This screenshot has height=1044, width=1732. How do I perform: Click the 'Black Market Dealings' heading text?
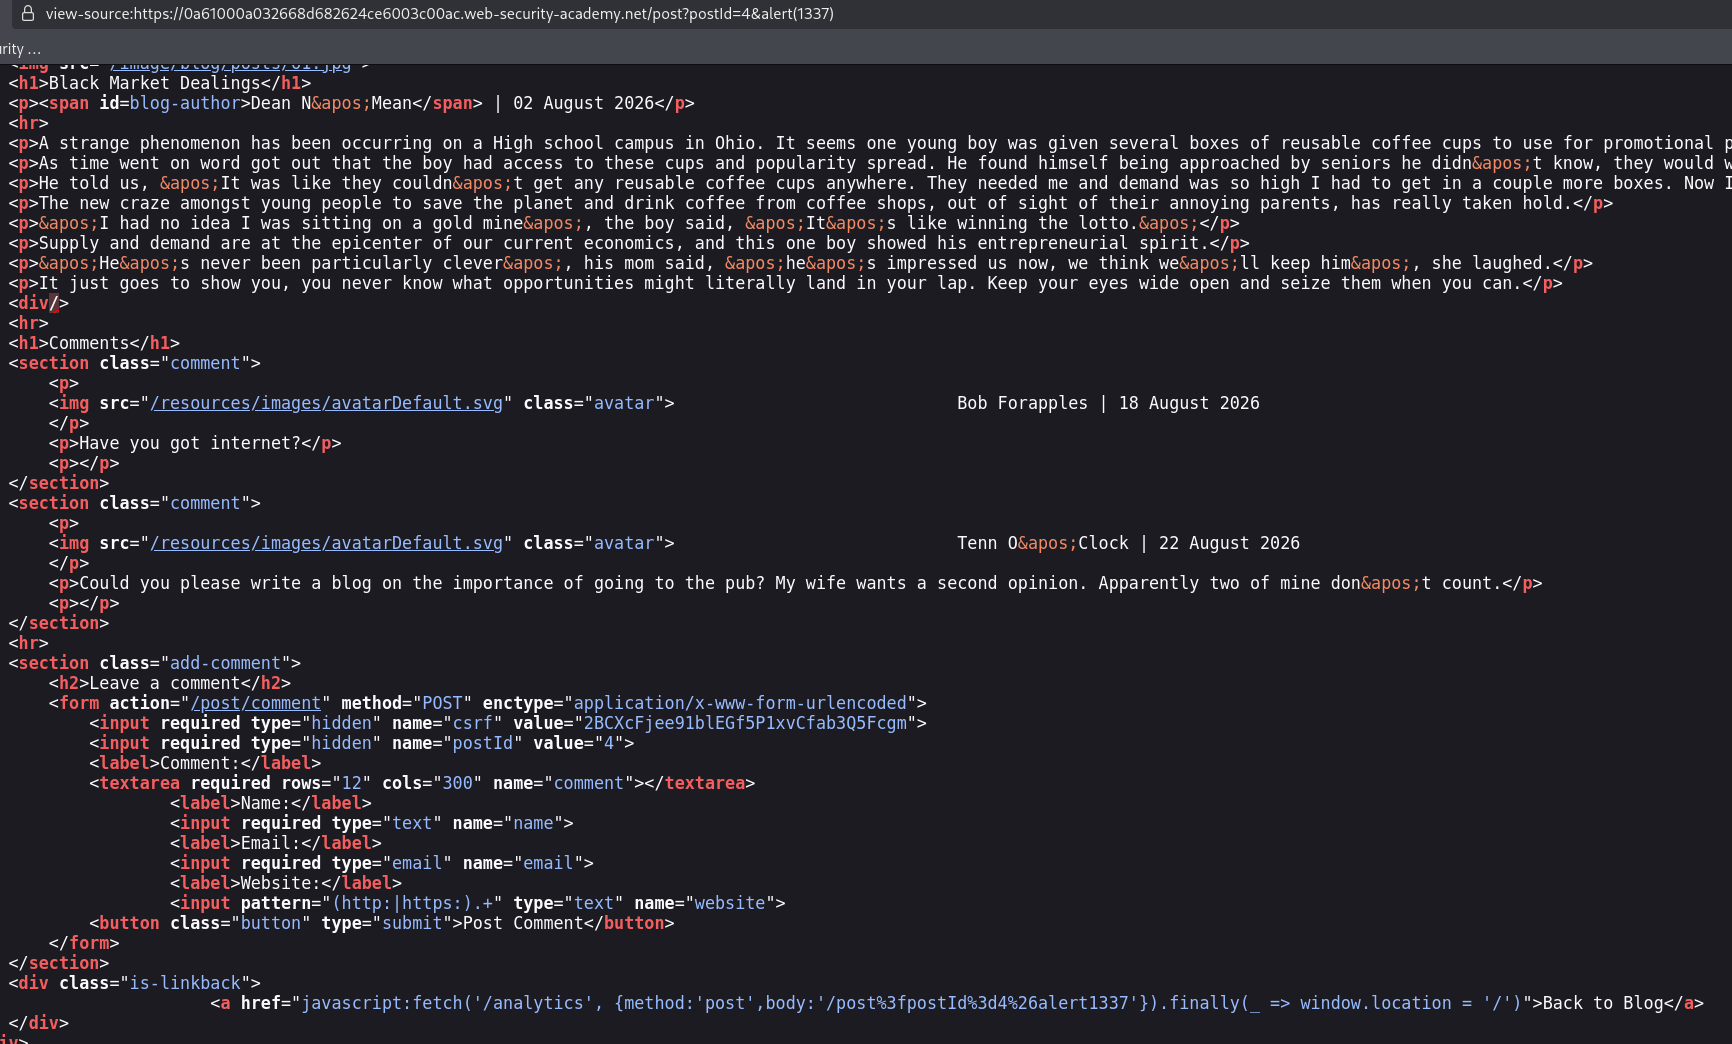point(155,83)
